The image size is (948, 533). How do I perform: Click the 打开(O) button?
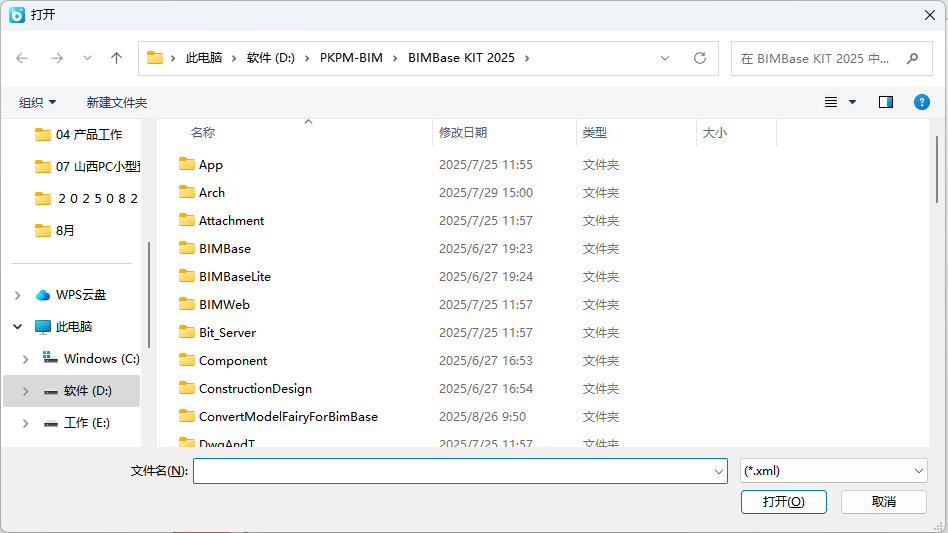click(x=784, y=502)
